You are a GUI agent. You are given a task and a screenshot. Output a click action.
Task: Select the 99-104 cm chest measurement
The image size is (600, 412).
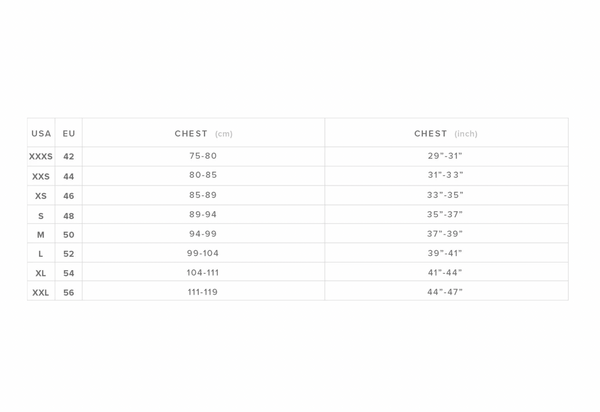point(203,253)
